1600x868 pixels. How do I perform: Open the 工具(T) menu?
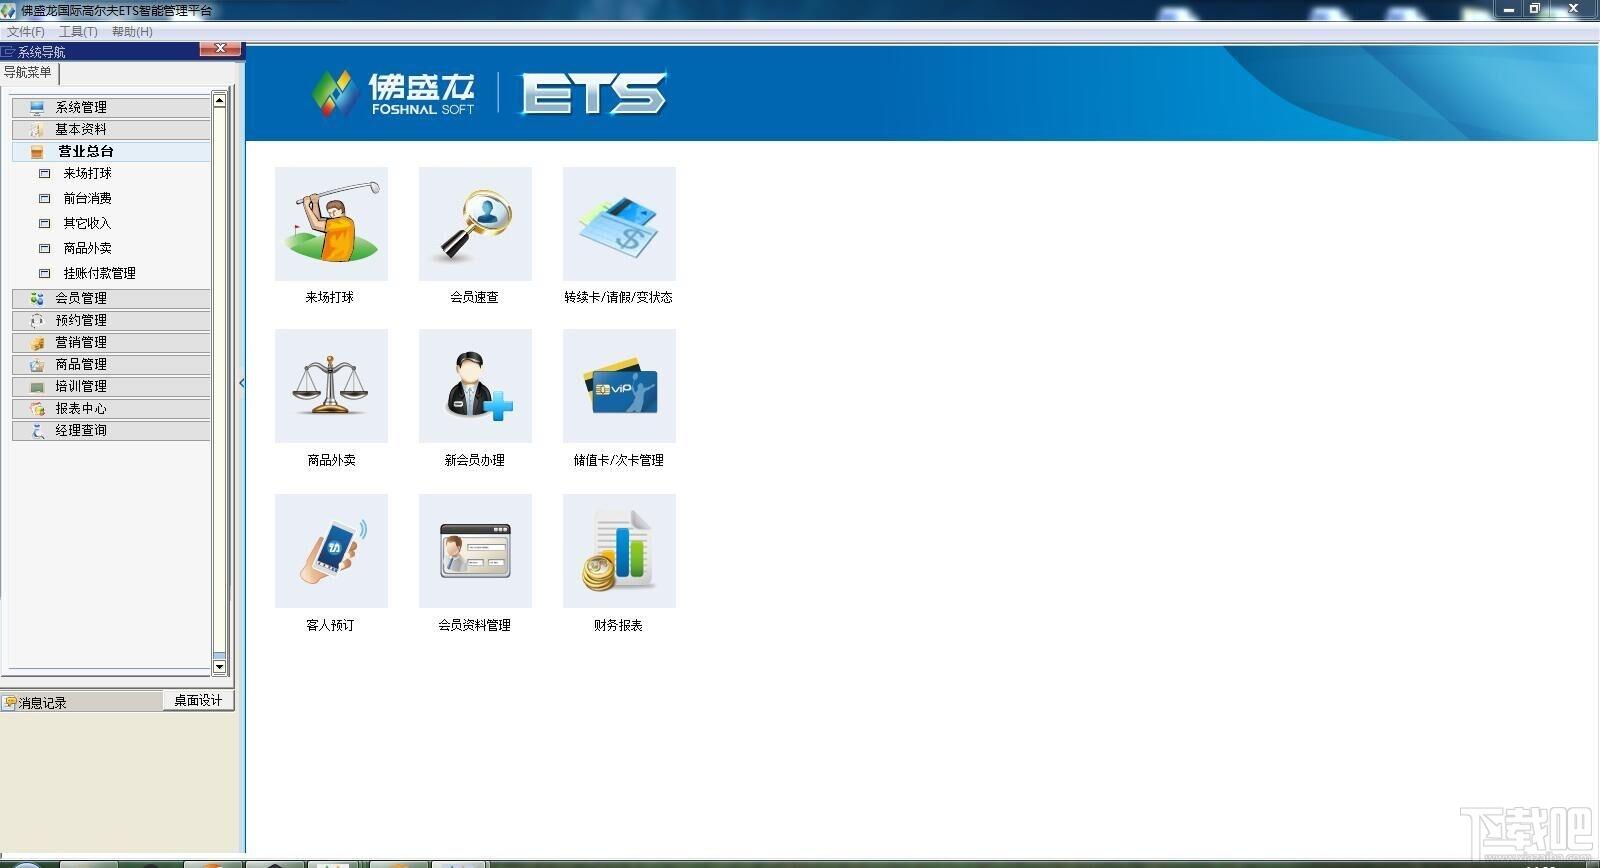click(x=78, y=32)
